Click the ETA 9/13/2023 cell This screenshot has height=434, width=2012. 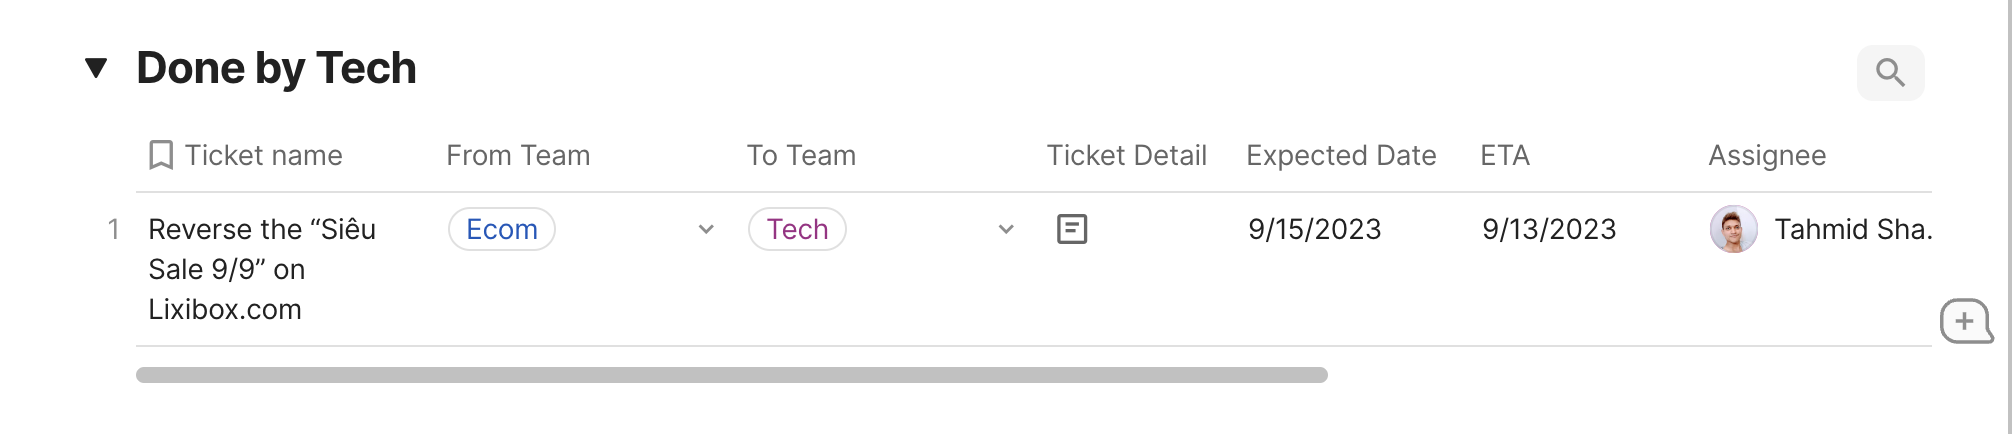(1549, 229)
